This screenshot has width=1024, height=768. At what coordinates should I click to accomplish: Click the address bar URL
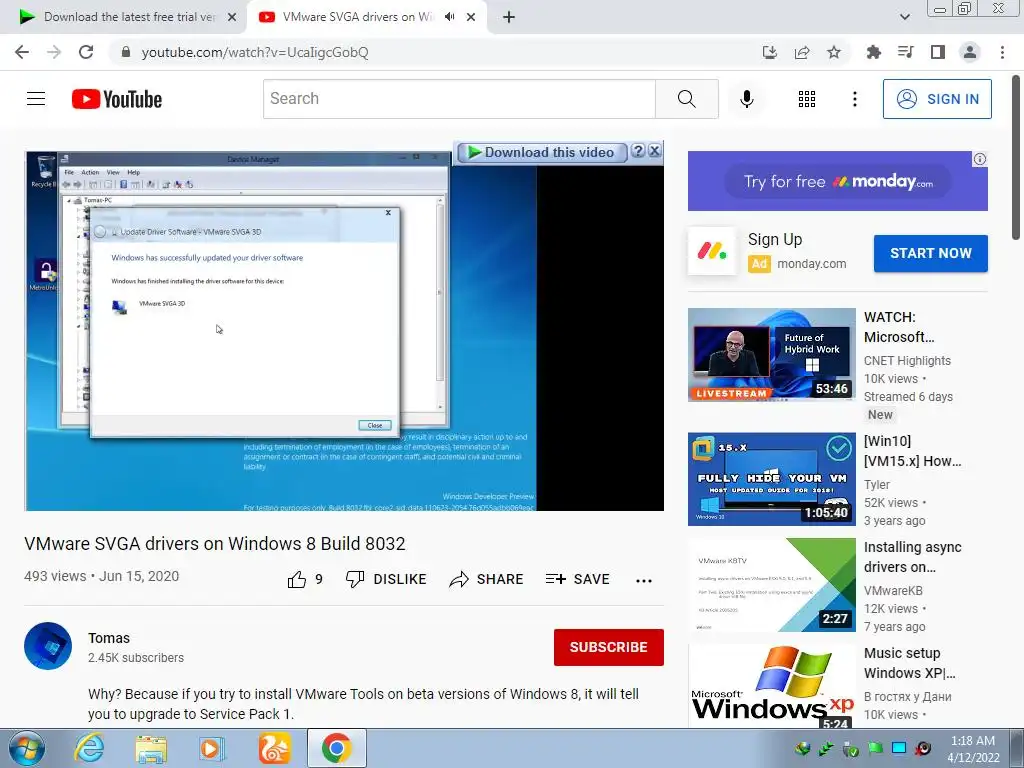[255, 52]
